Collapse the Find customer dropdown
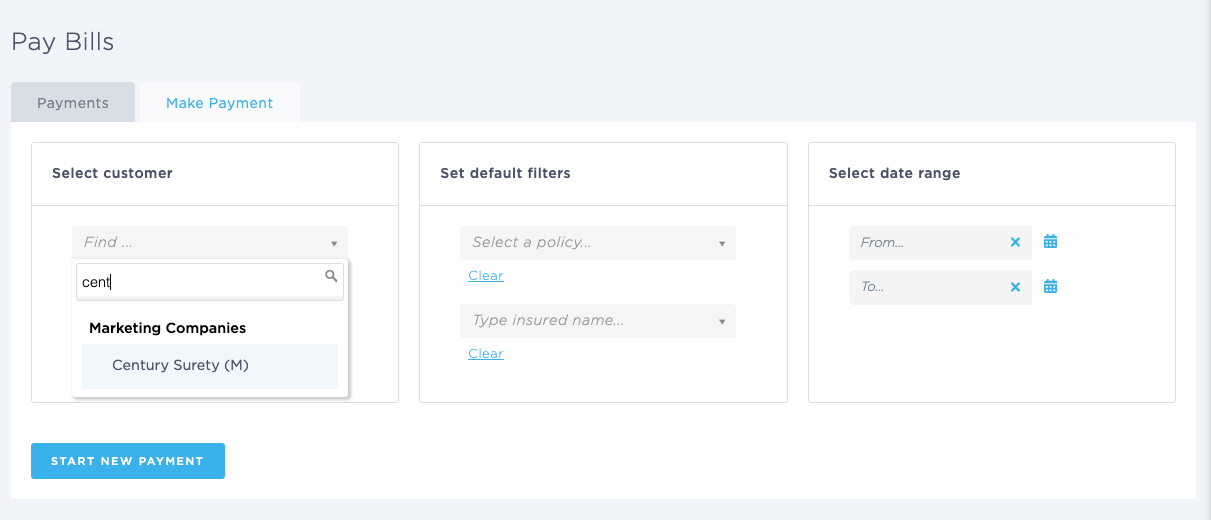The height and width of the screenshot is (520, 1211). pyautogui.click(x=333, y=243)
